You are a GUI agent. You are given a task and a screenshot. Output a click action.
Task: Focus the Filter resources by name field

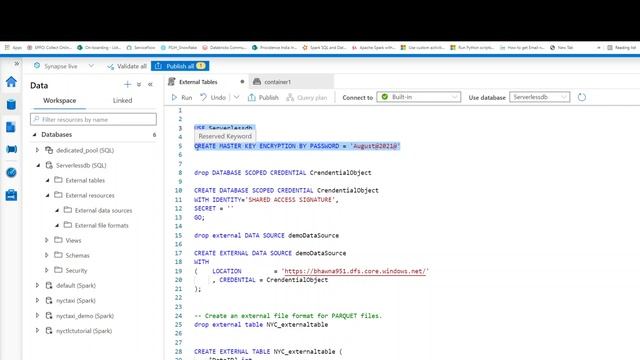pos(93,119)
